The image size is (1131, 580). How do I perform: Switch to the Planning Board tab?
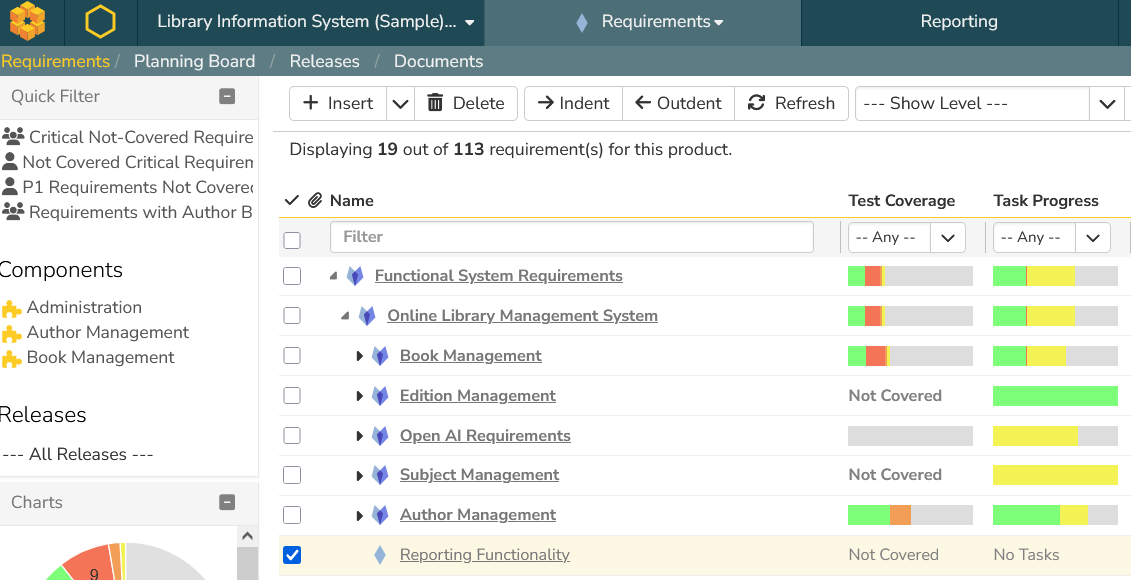[194, 61]
